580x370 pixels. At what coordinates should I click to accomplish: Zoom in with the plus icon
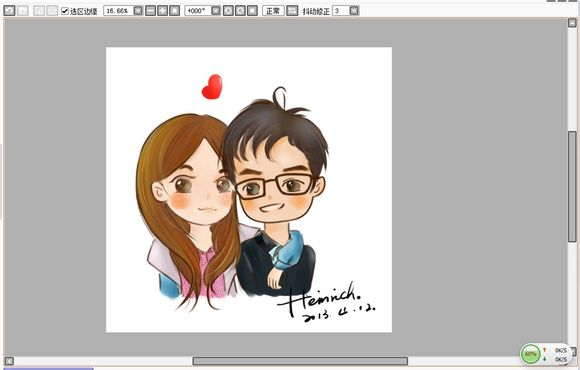162,11
